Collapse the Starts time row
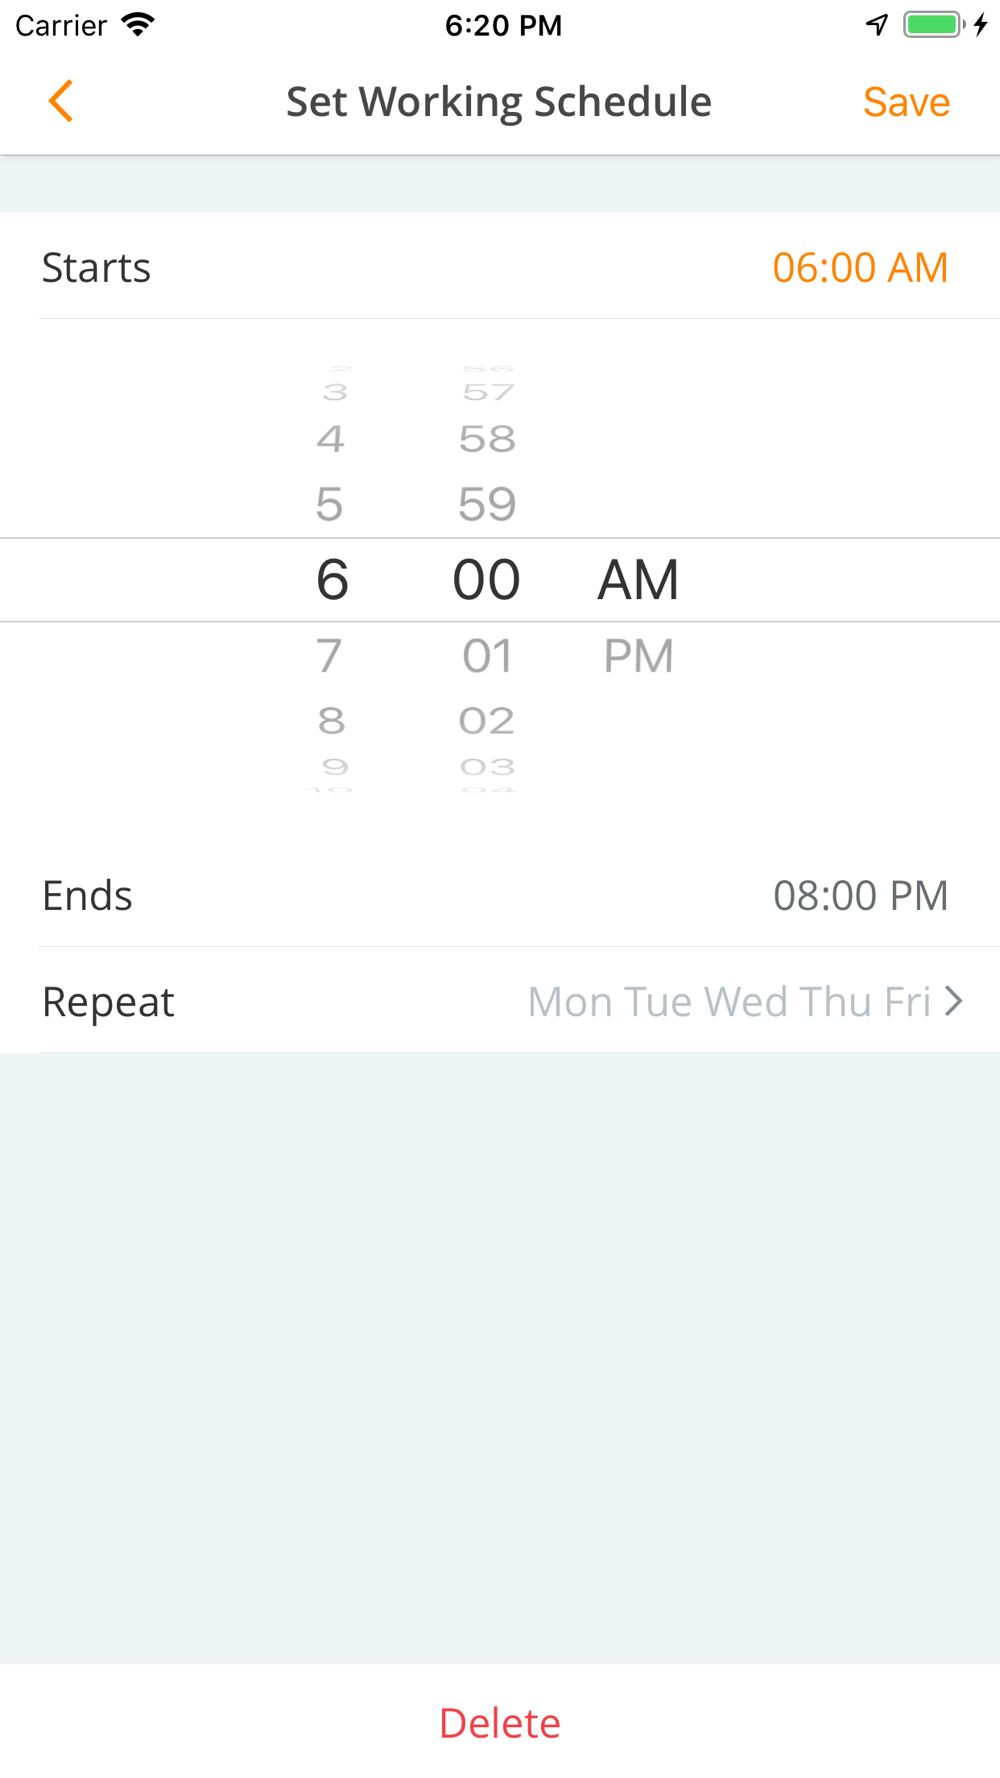The width and height of the screenshot is (1000, 1778). click(x=500, y=266)
